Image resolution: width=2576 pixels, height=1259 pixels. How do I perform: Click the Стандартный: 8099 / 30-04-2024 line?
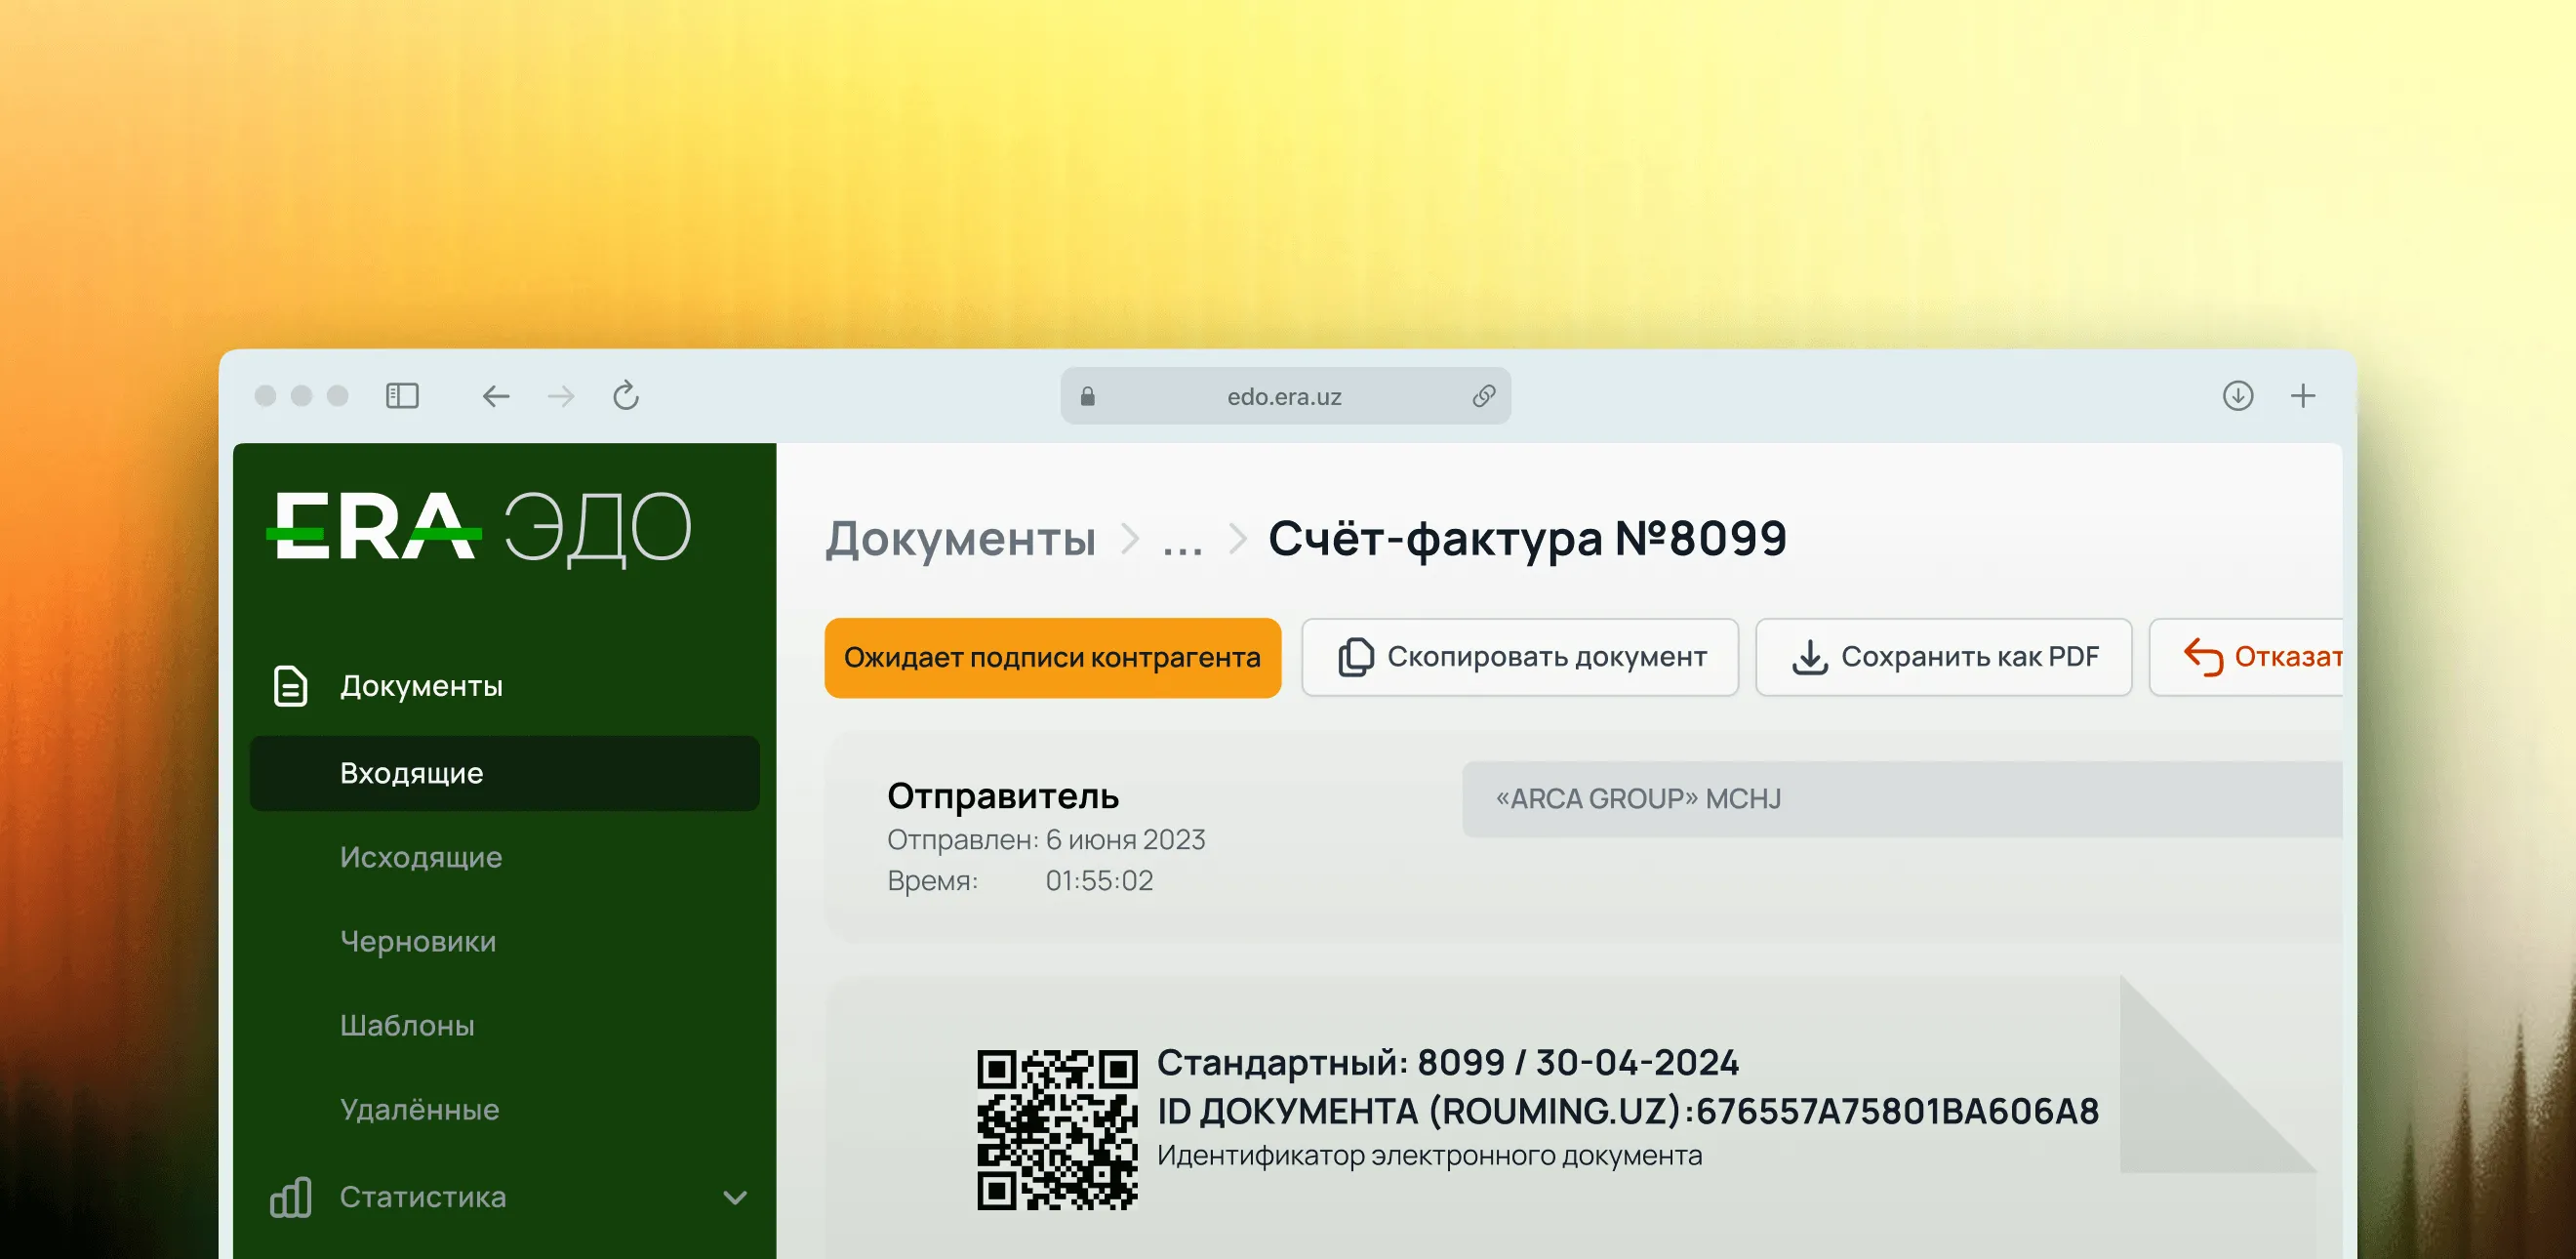1448,1063
